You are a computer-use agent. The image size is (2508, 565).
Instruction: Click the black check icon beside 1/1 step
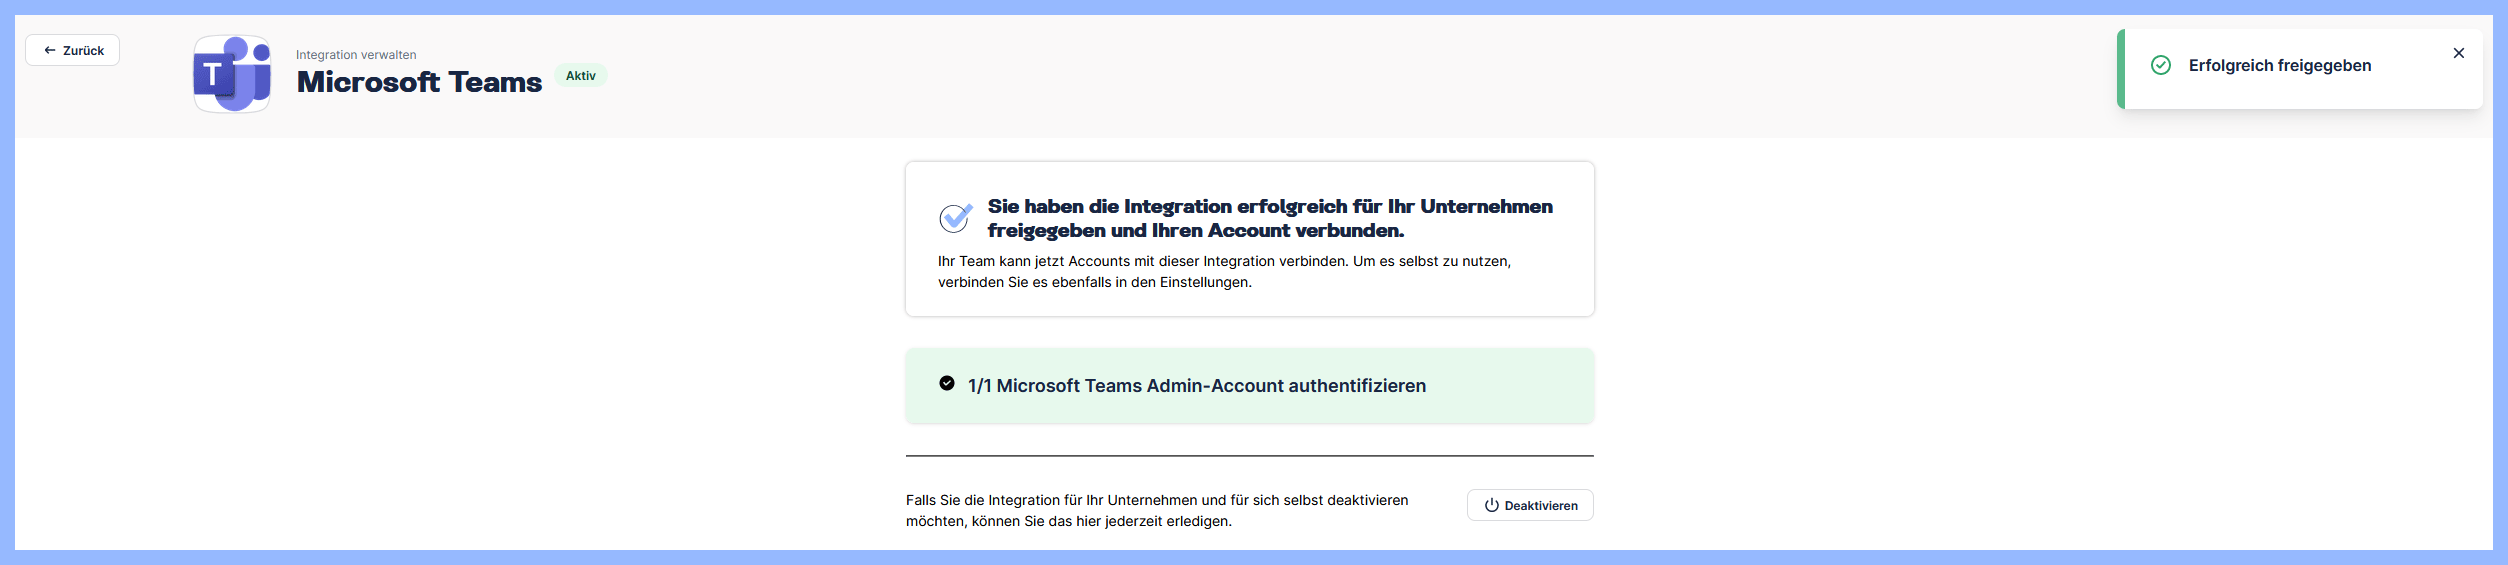(946, 383)
